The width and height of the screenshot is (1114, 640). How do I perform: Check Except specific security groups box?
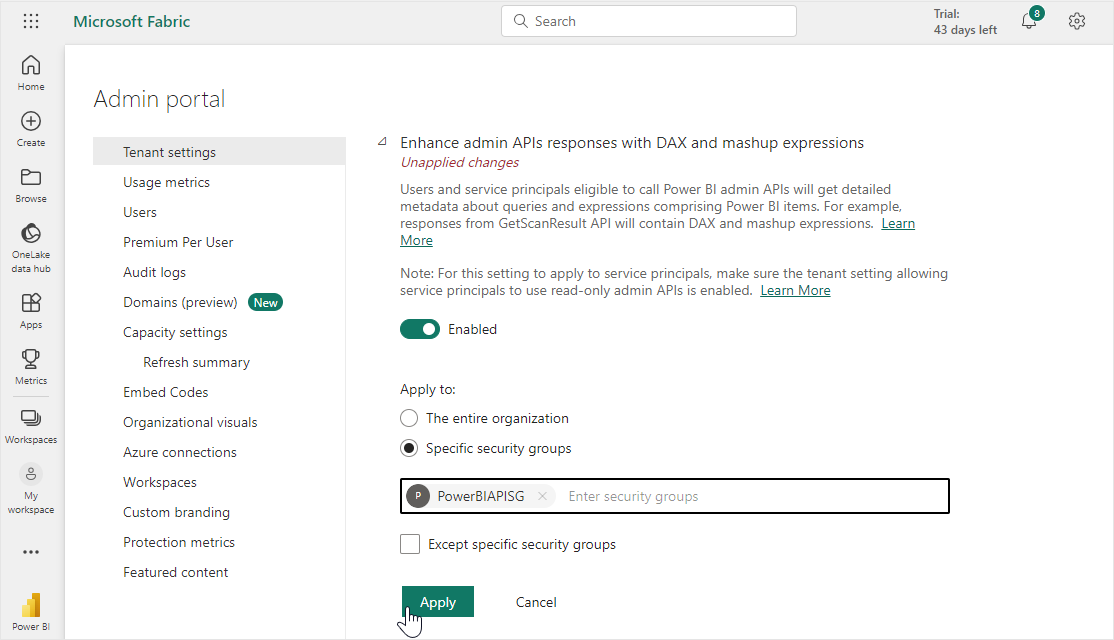point(410,544)
